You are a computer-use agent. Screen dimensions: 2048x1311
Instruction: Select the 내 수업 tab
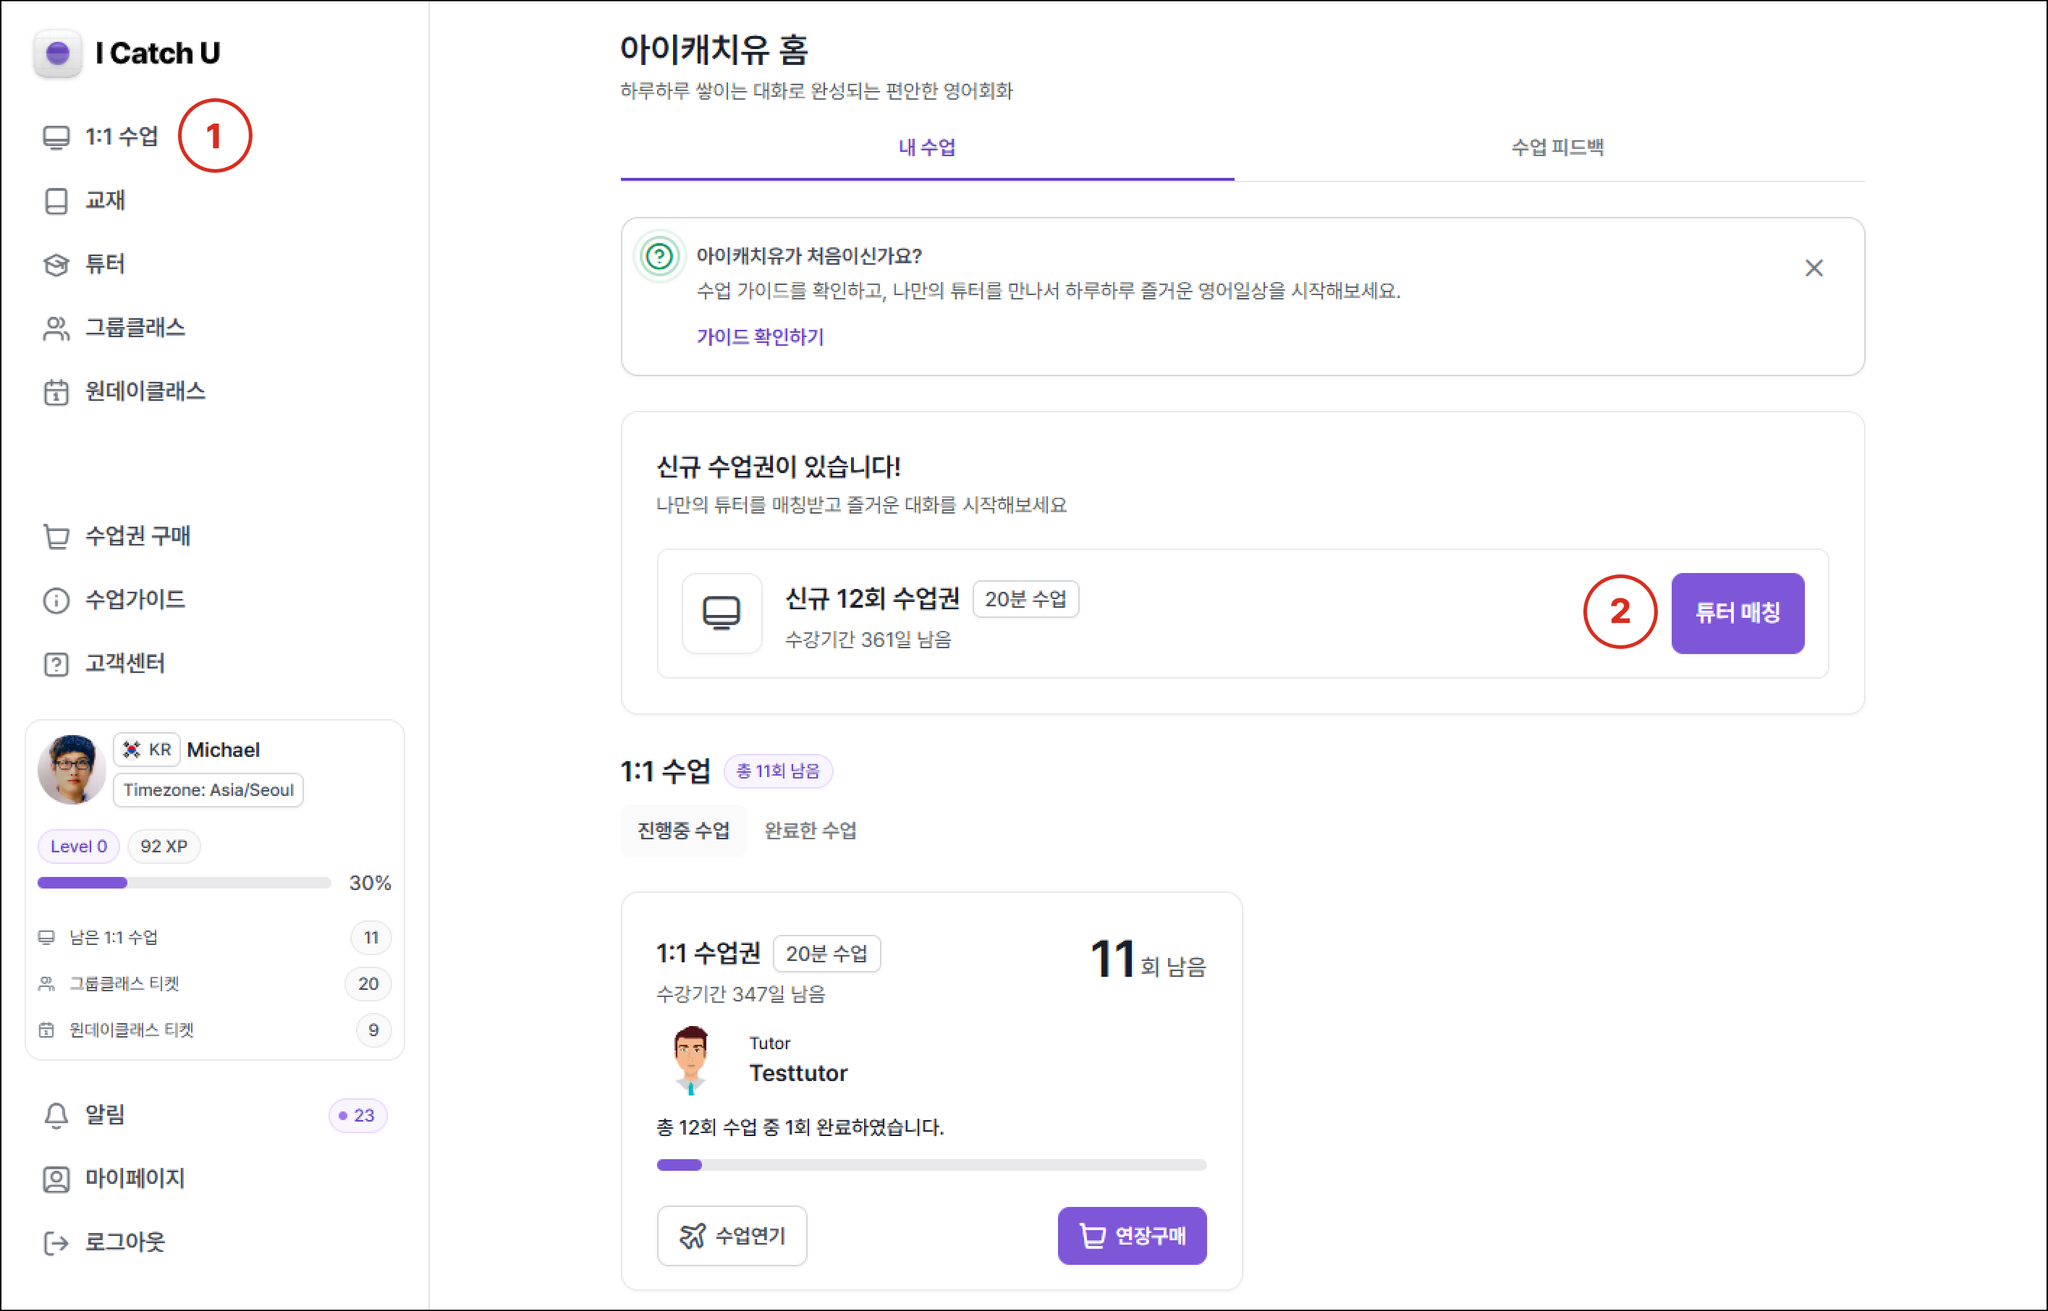pos(927,148)
